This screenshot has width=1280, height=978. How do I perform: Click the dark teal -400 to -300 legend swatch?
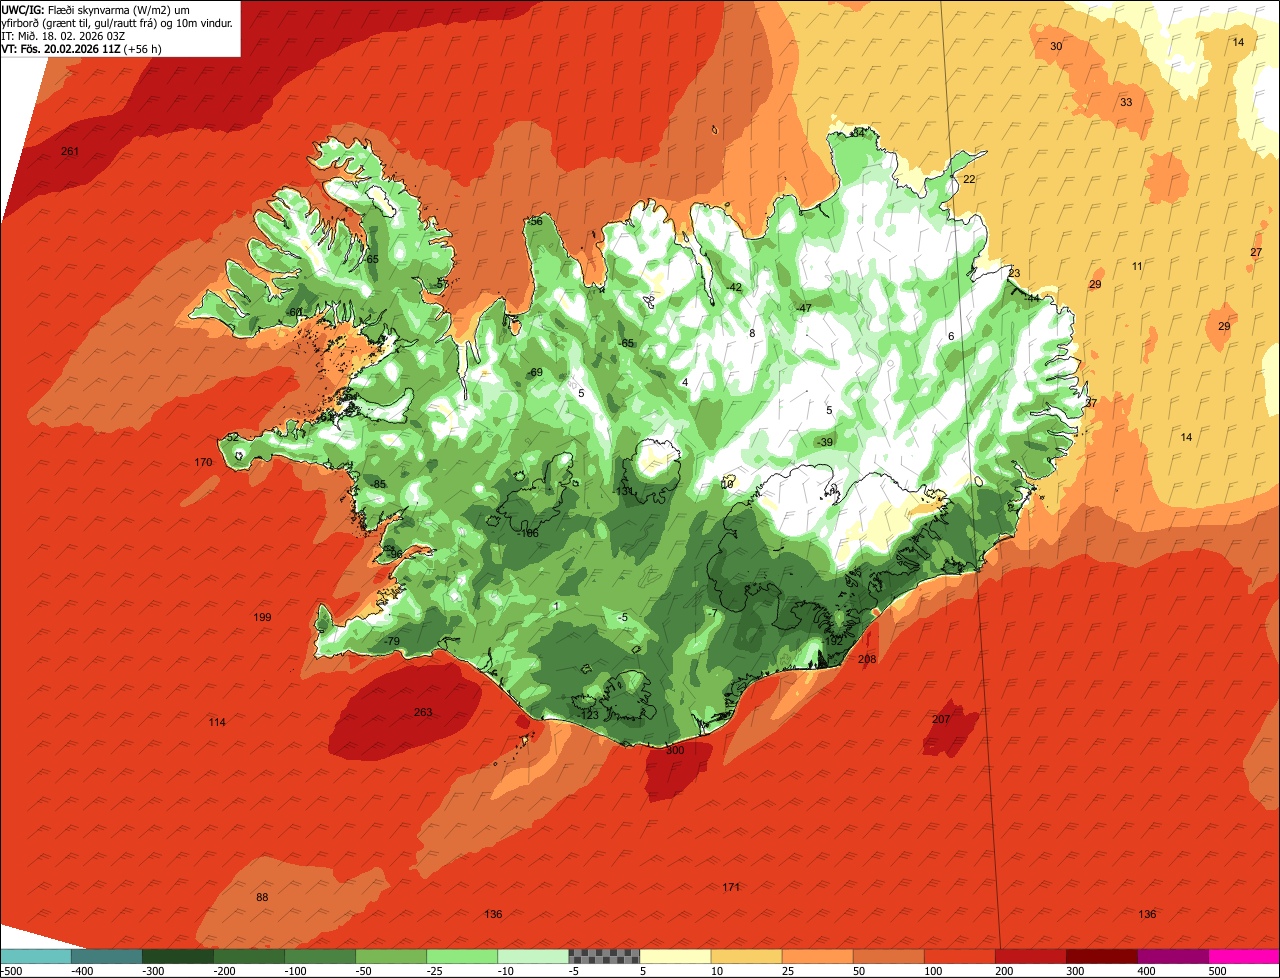pos(107,956)
